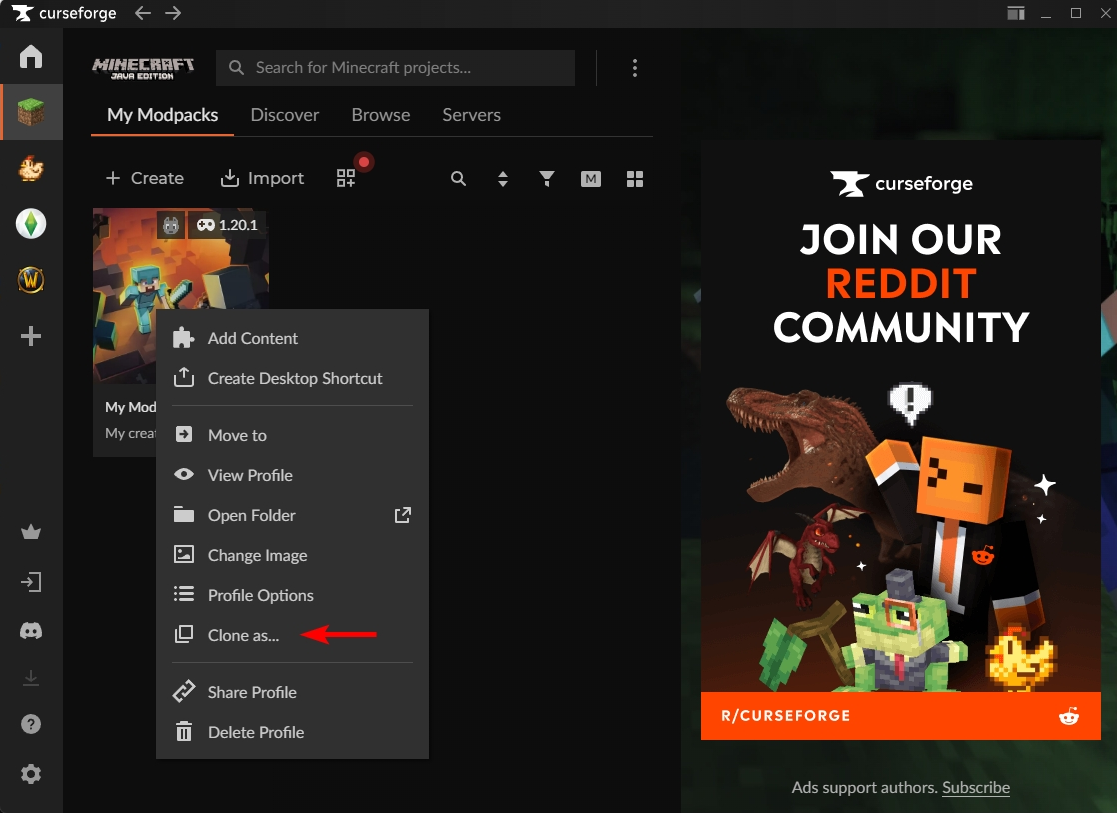Focus the Search for Minecraft projects field
The width and height of the screenshot is (1117, 813).
(395, 68)
